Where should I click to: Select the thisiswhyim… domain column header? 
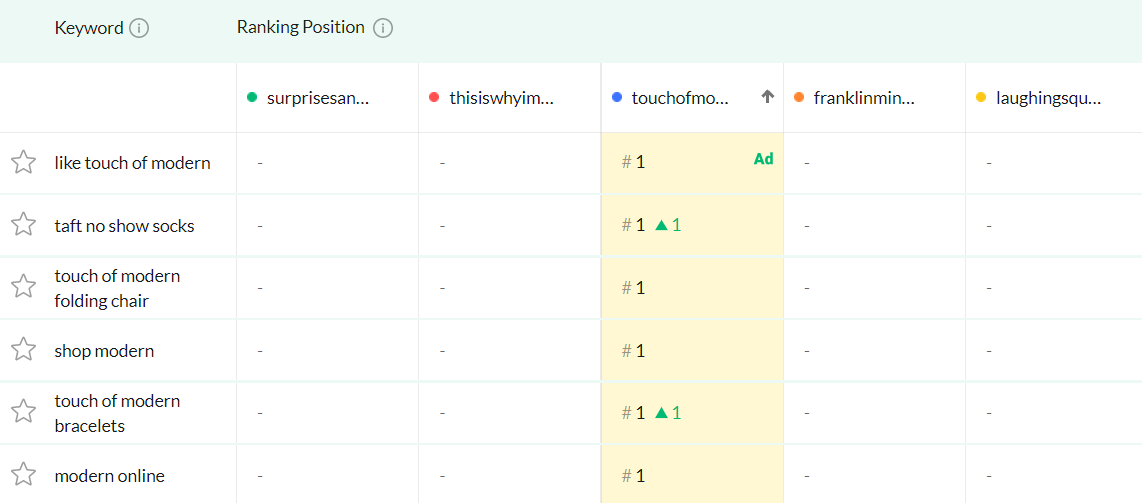(510, 98)
